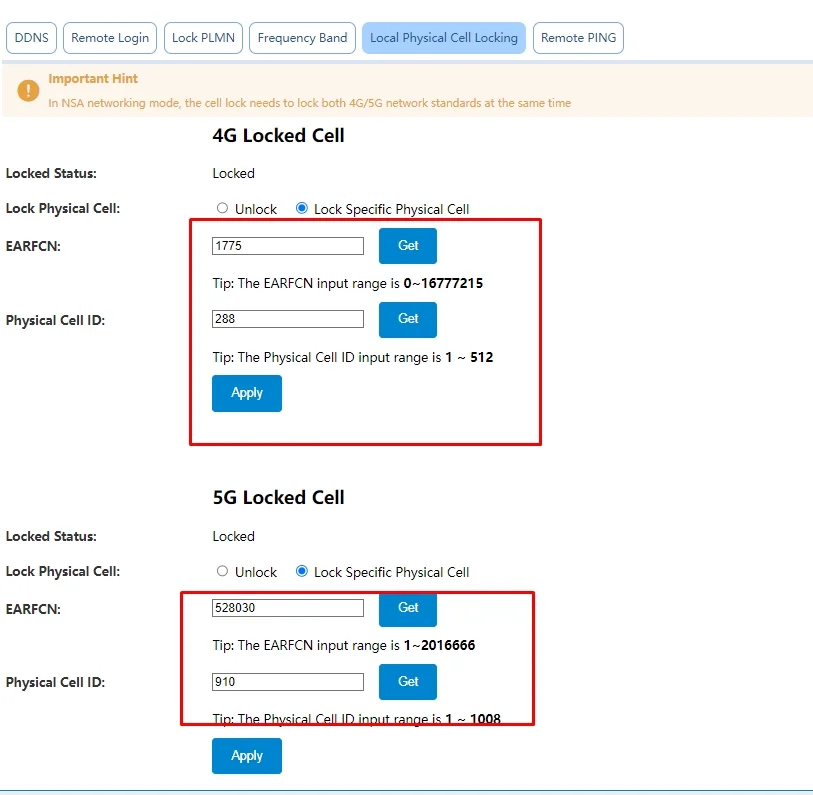Click the Important Hint title text
Screen dimensions: 813x795
point(93,79)
